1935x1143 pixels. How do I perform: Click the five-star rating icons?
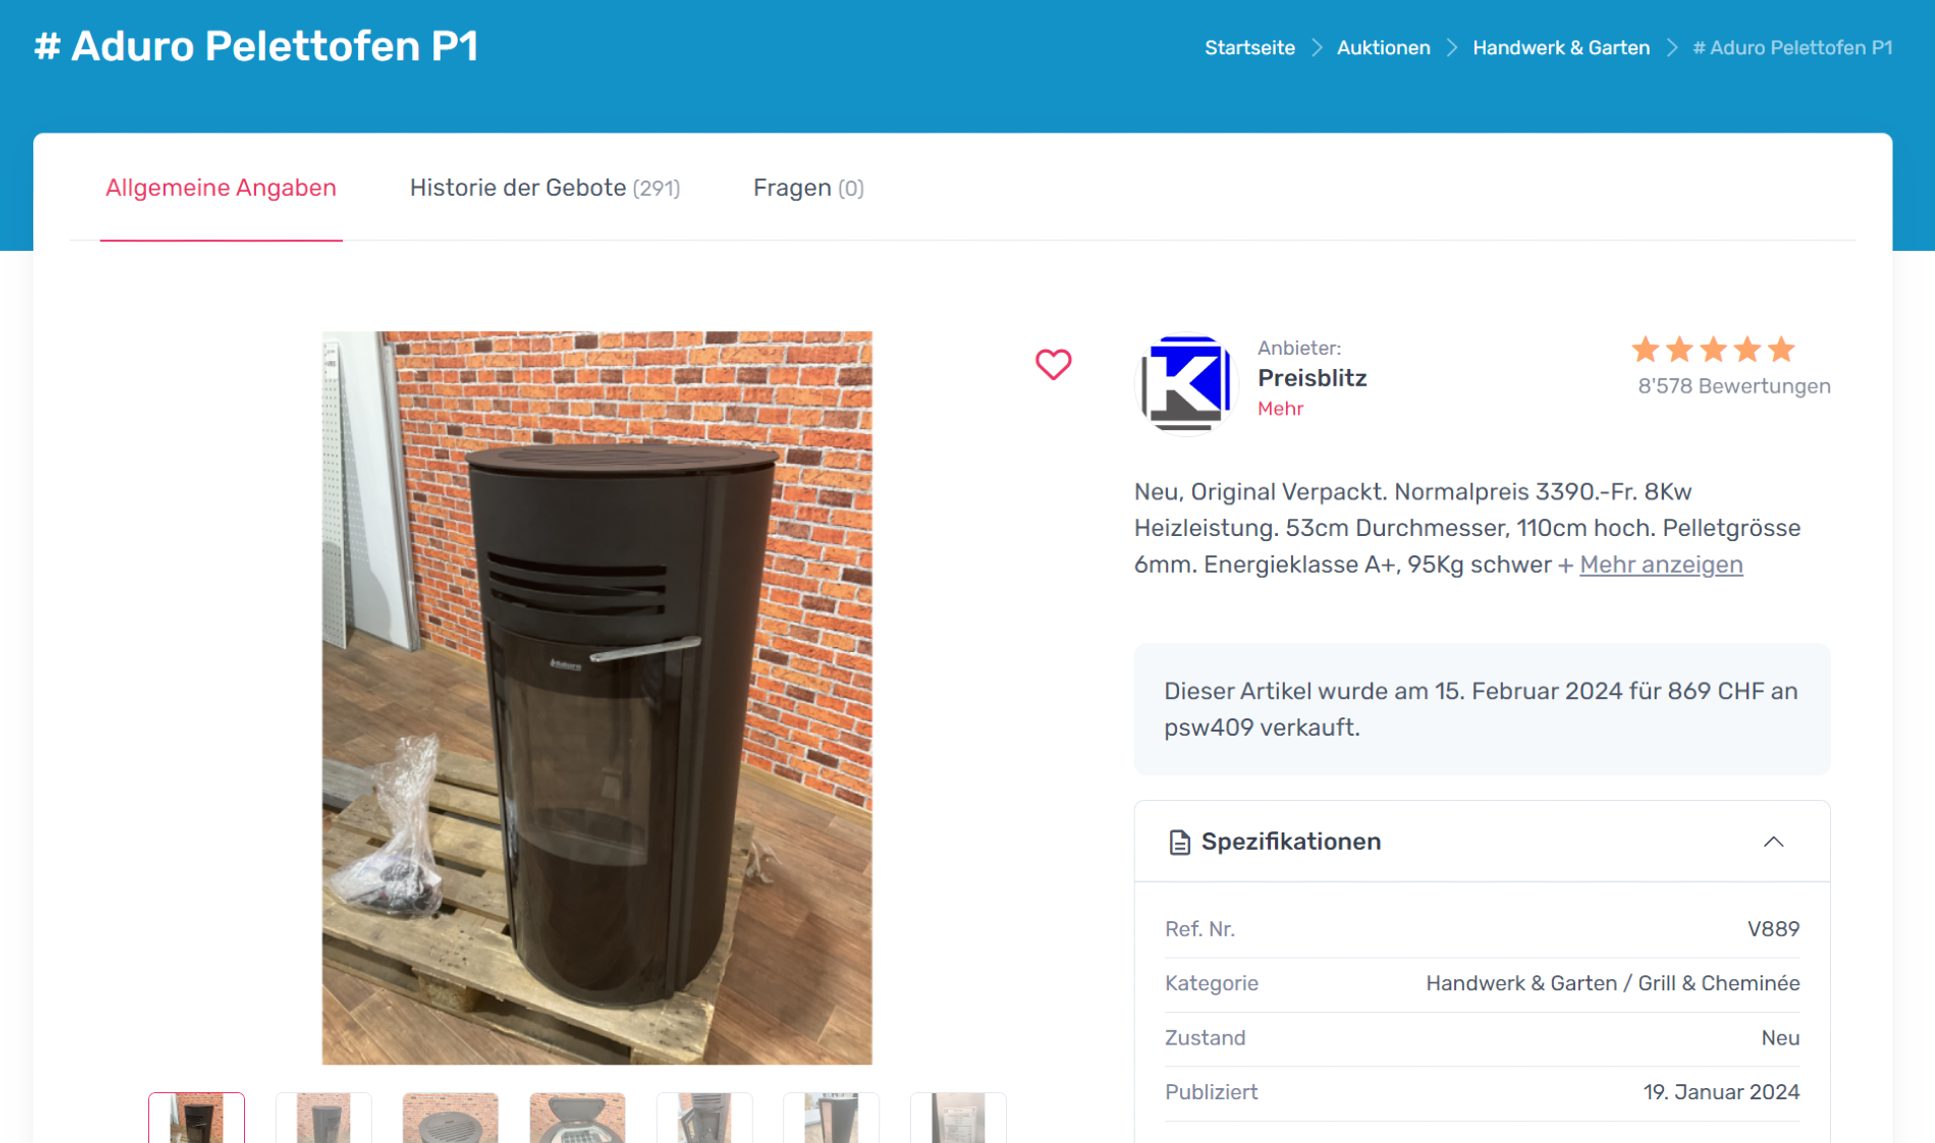[x=1712, y=349]
